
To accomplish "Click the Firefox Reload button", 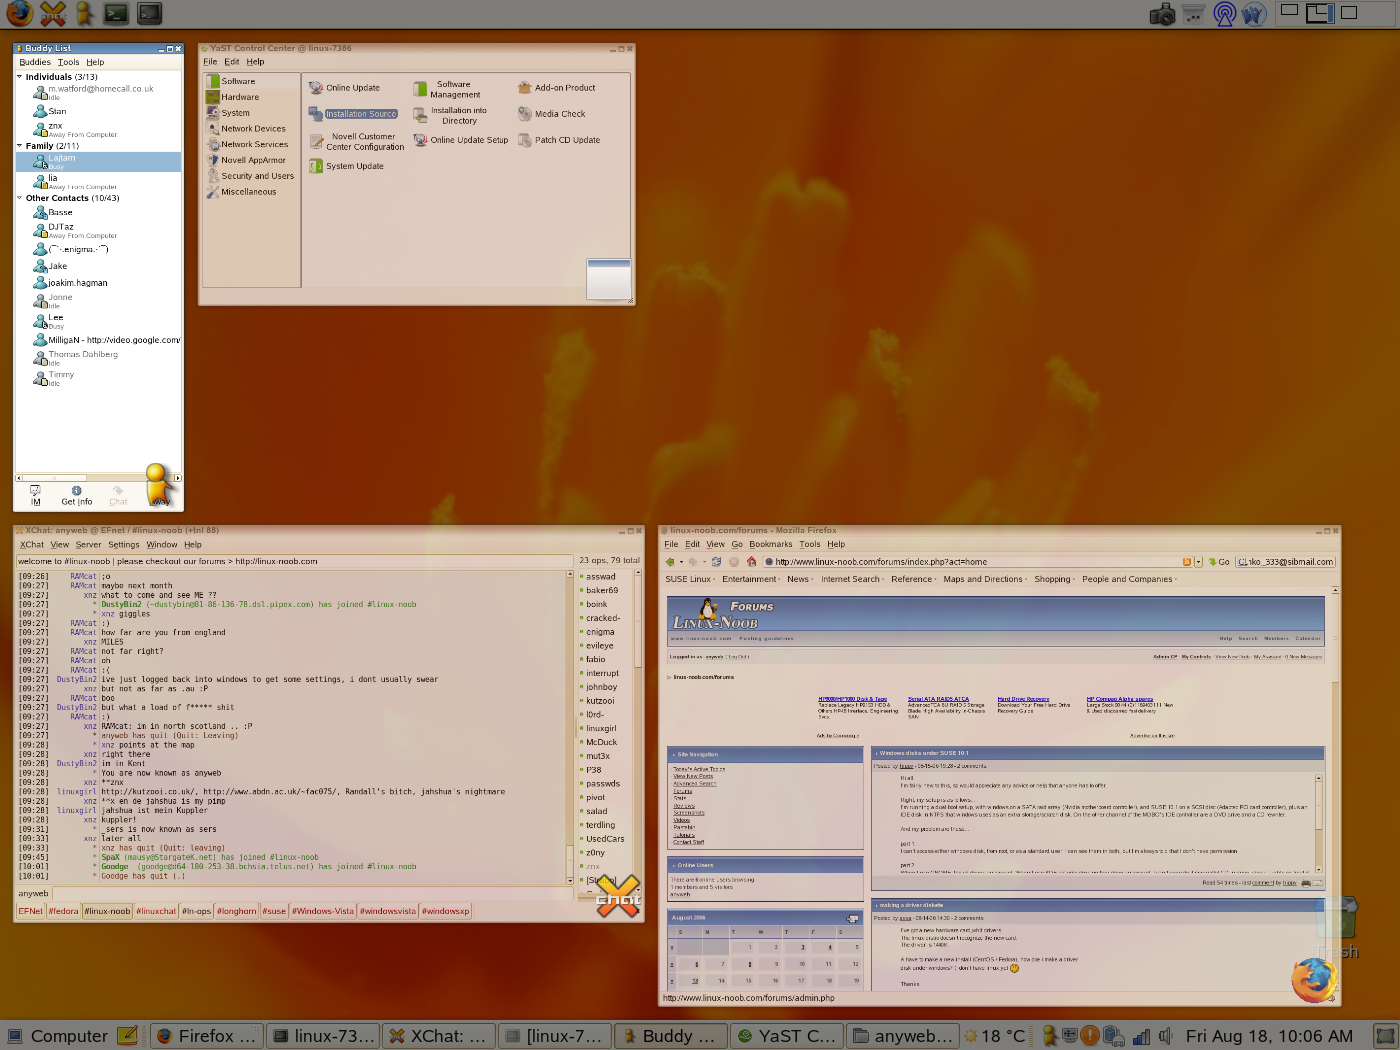I will pyautogui.click(x=716, y=562).
